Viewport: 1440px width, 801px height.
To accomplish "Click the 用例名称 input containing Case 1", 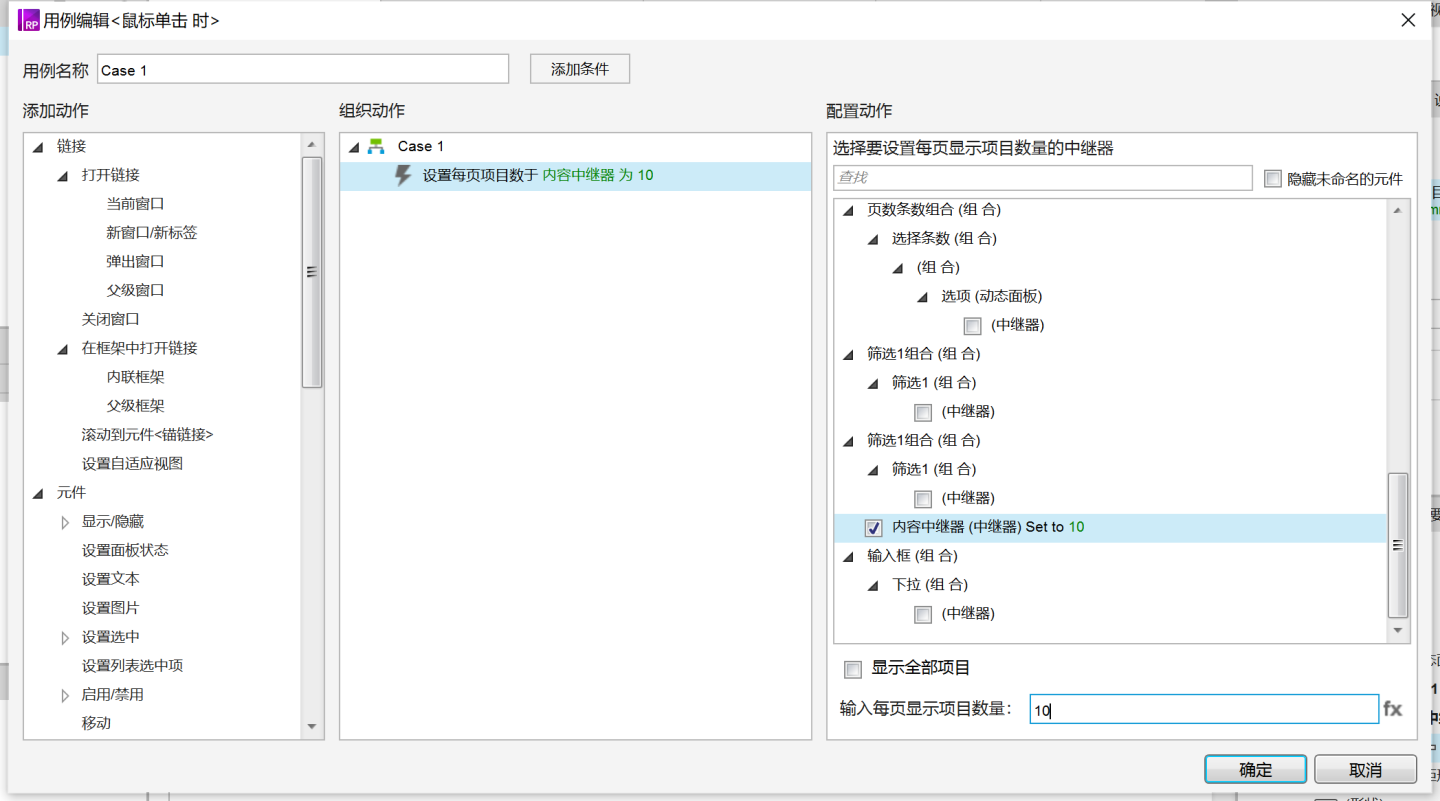I will click(303, 69).
